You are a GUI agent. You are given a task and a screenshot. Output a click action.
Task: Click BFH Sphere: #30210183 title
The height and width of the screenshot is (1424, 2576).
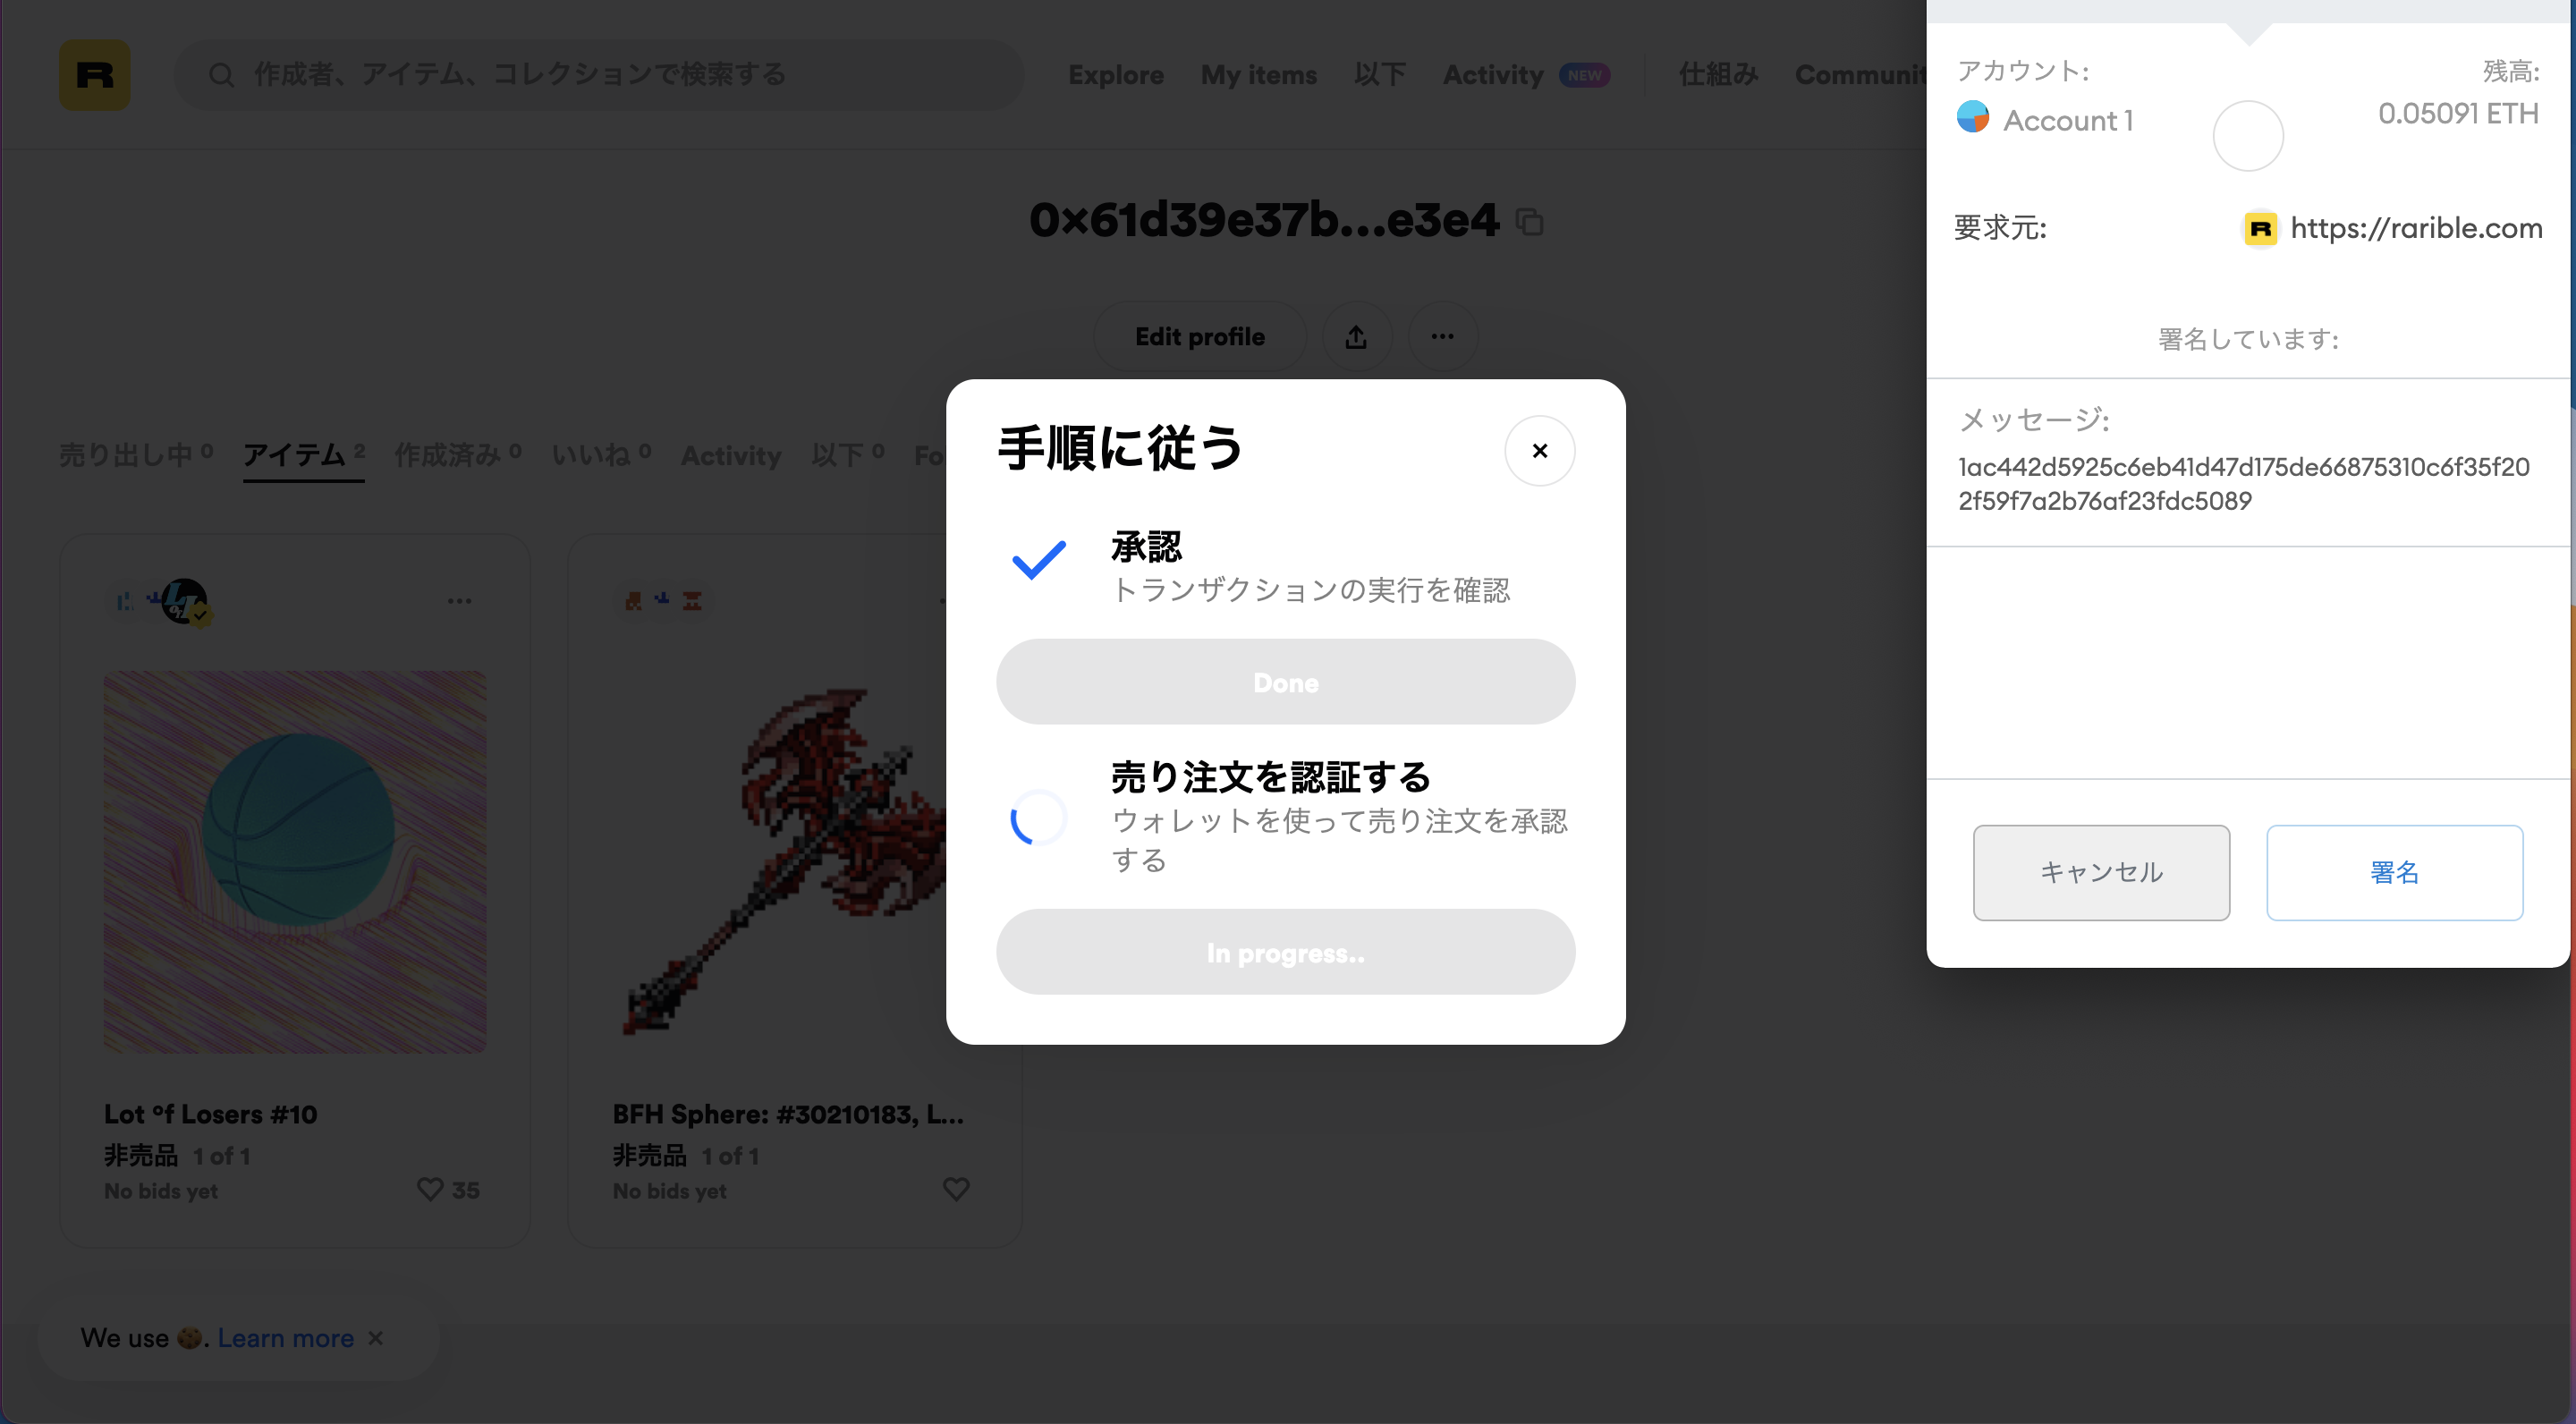(x=788, y=1114)
